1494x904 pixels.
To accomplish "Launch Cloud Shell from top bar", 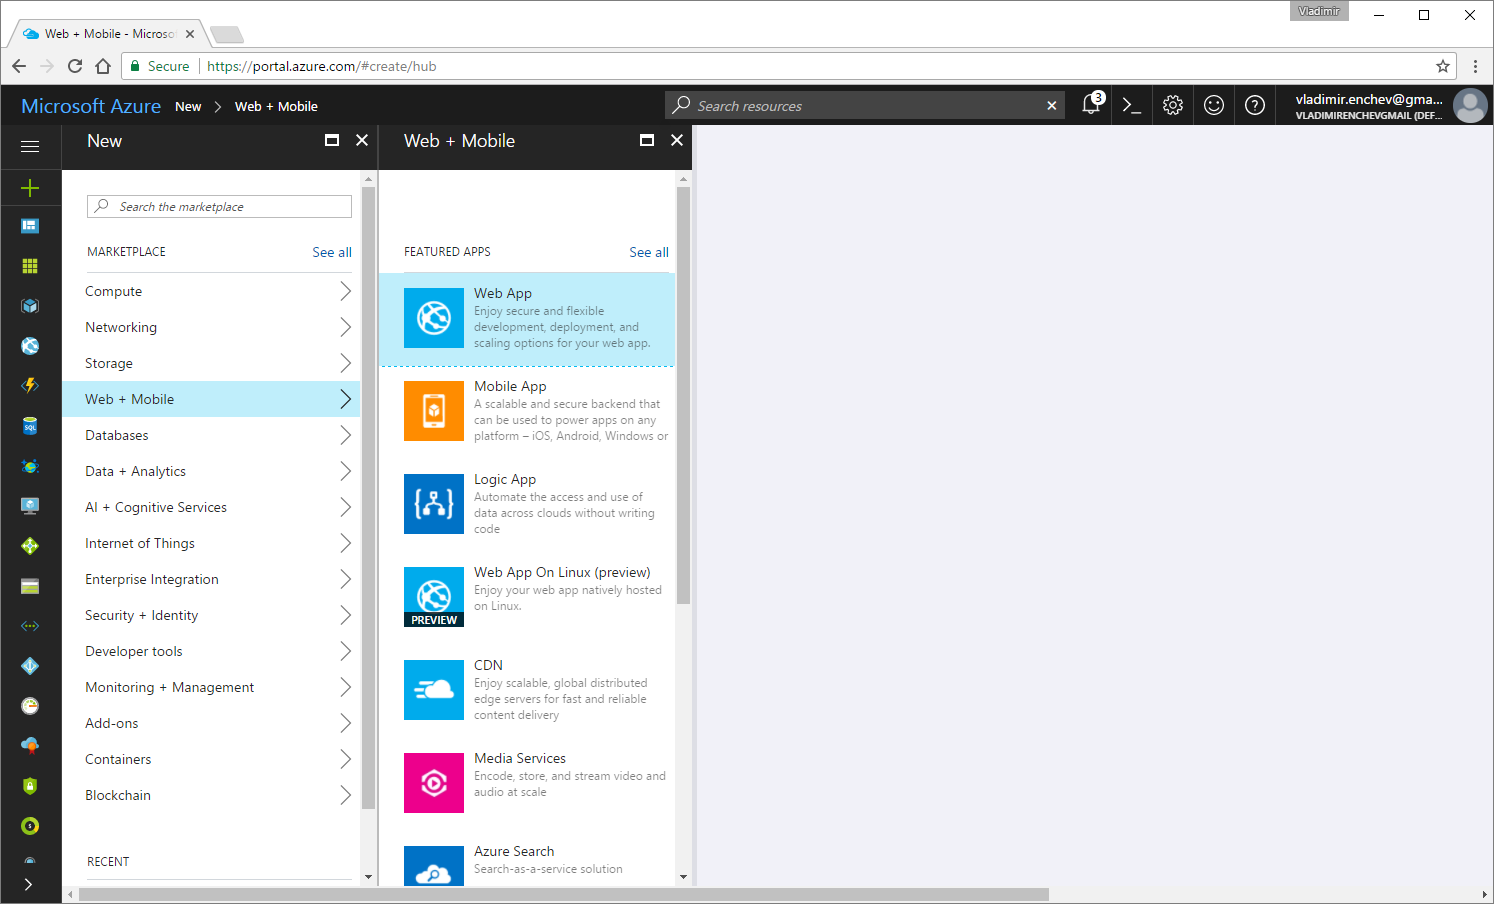I will pyautogui.click(x=1132, y=105).
